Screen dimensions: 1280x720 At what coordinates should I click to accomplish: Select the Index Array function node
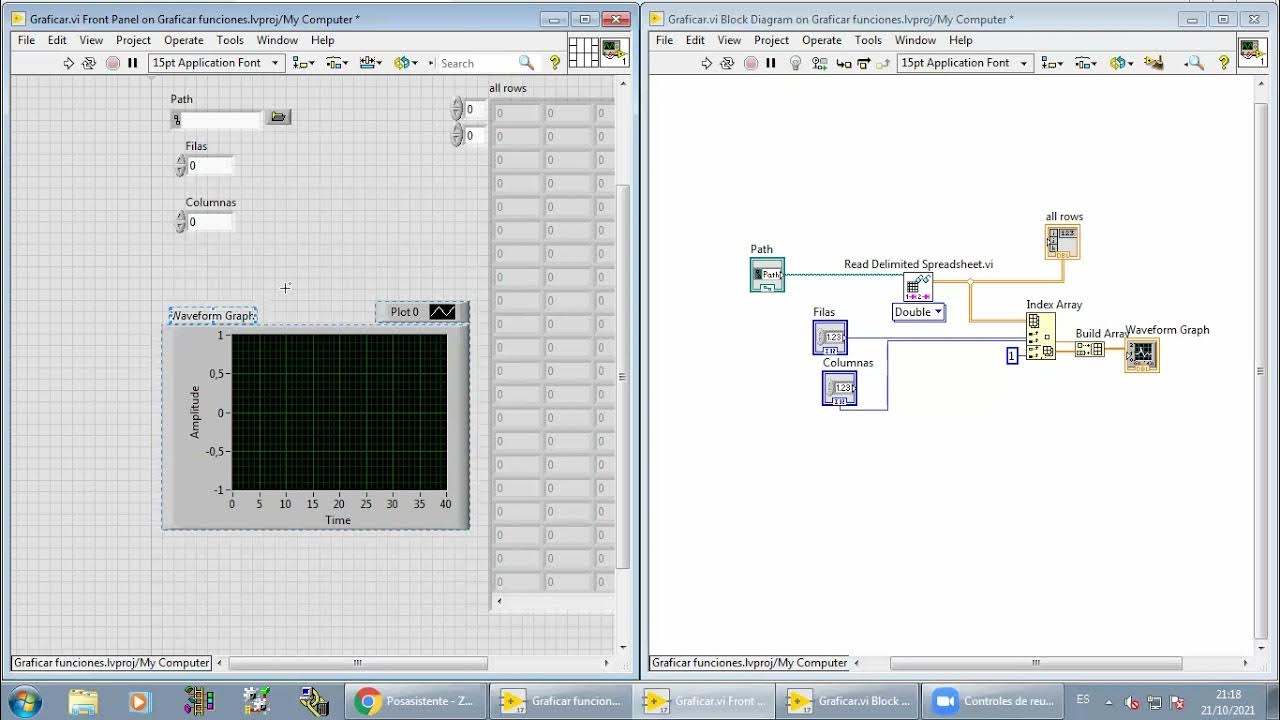click(1041, 336)
